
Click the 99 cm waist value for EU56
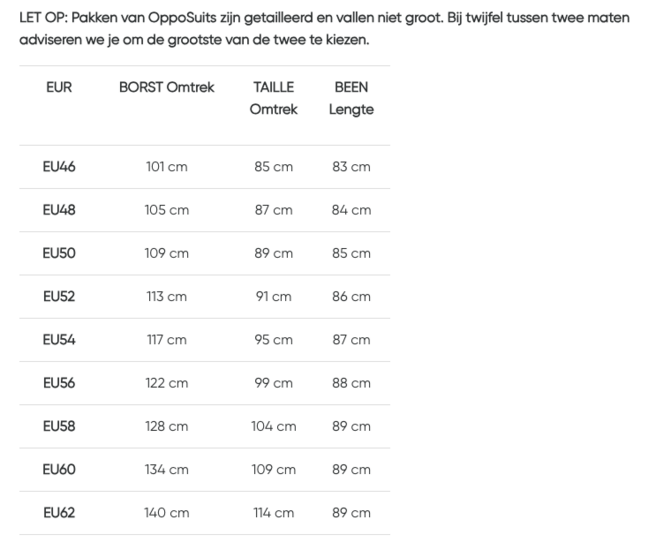click(273, 383)
